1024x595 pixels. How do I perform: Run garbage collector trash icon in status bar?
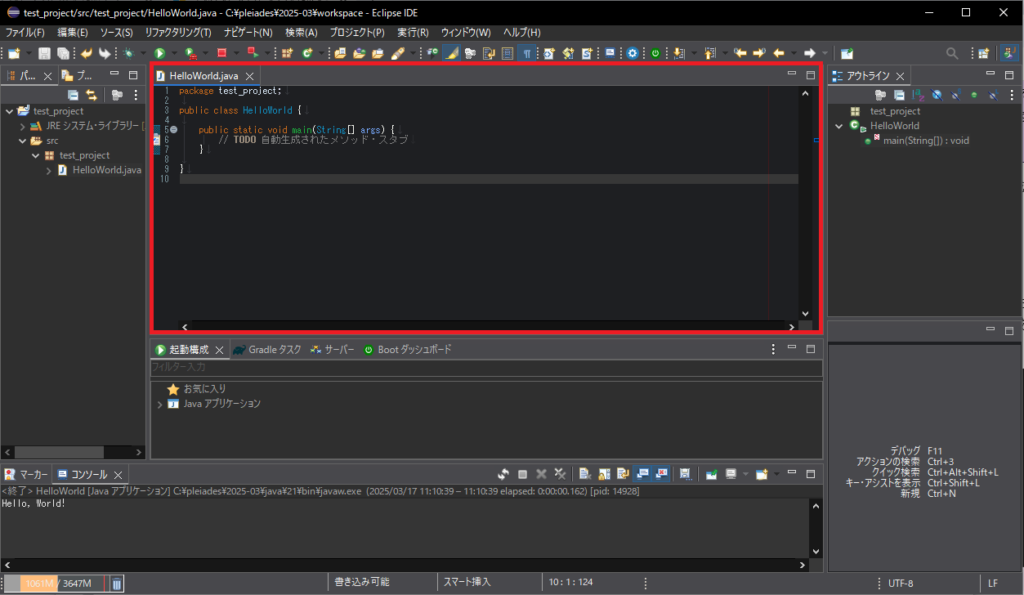(116, 583)
